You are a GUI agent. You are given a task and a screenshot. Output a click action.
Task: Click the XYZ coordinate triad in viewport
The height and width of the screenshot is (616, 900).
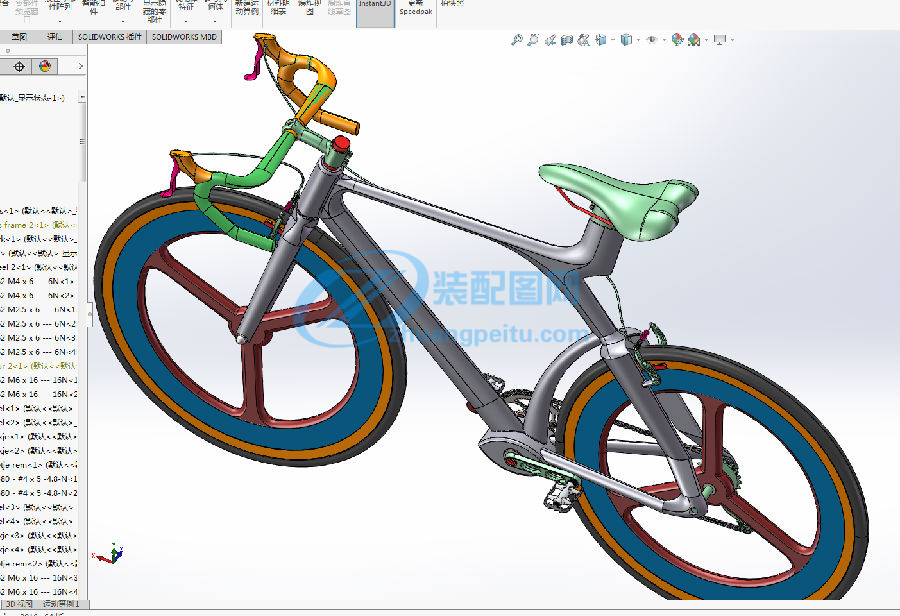coord(108,554)
